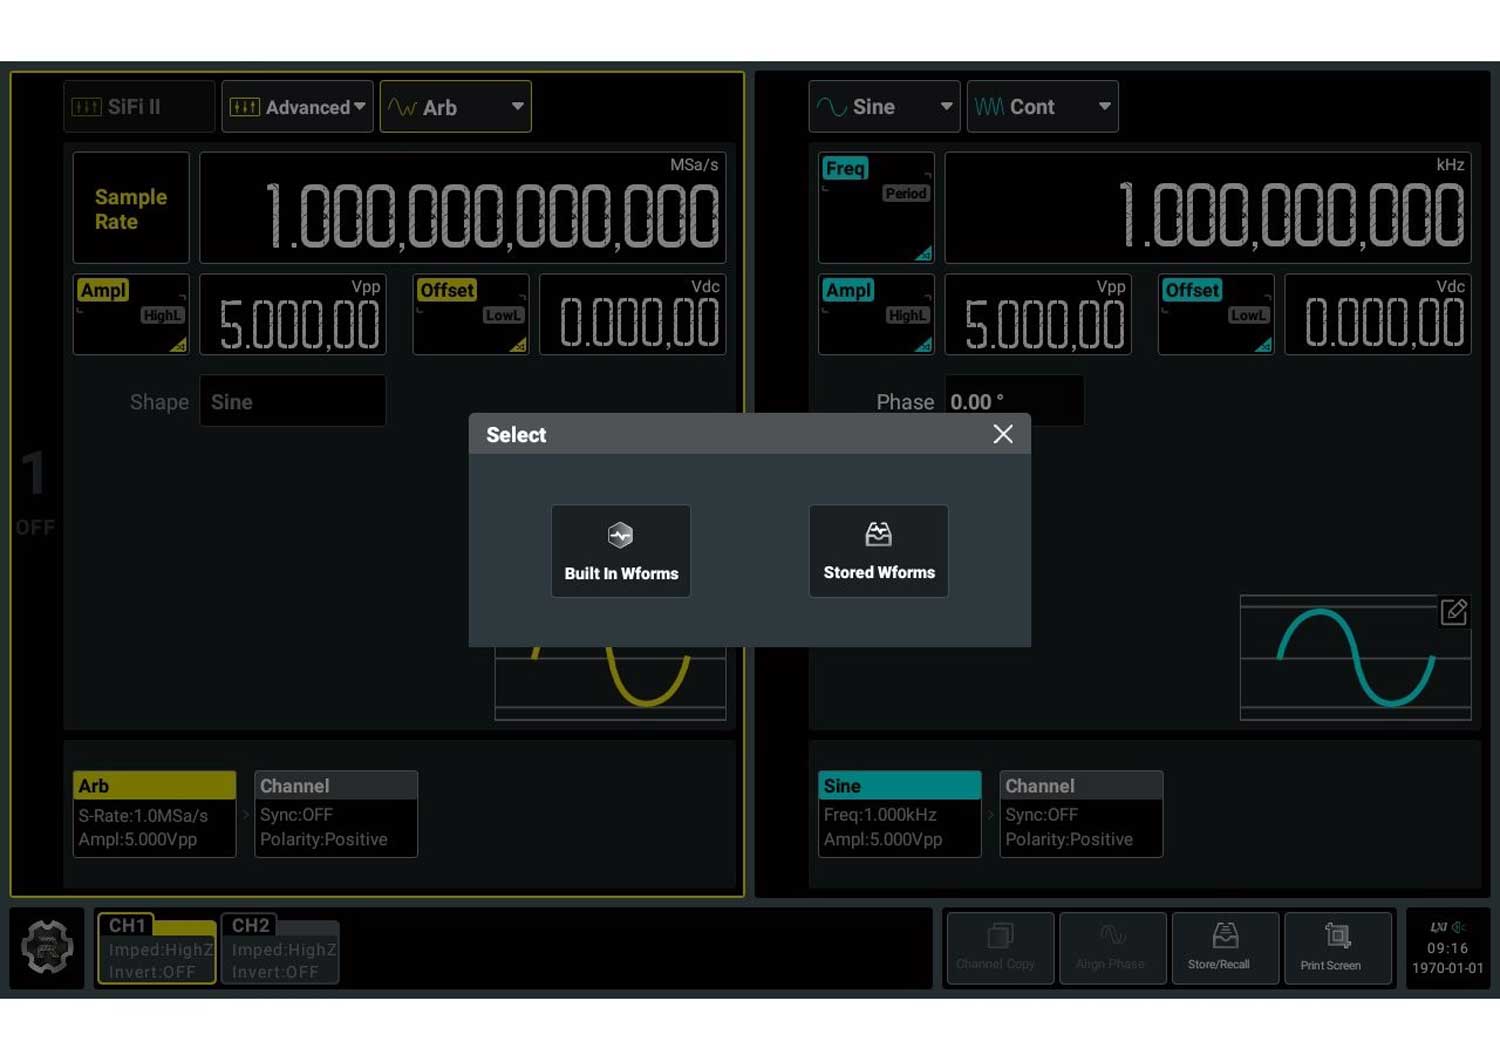Click the SiFi II button

[139, 107]
